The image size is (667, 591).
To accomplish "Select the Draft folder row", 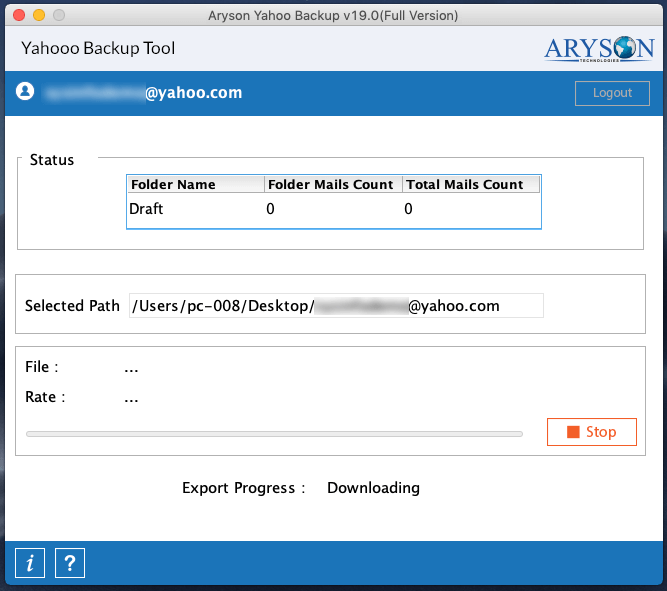I will (334, 208).
